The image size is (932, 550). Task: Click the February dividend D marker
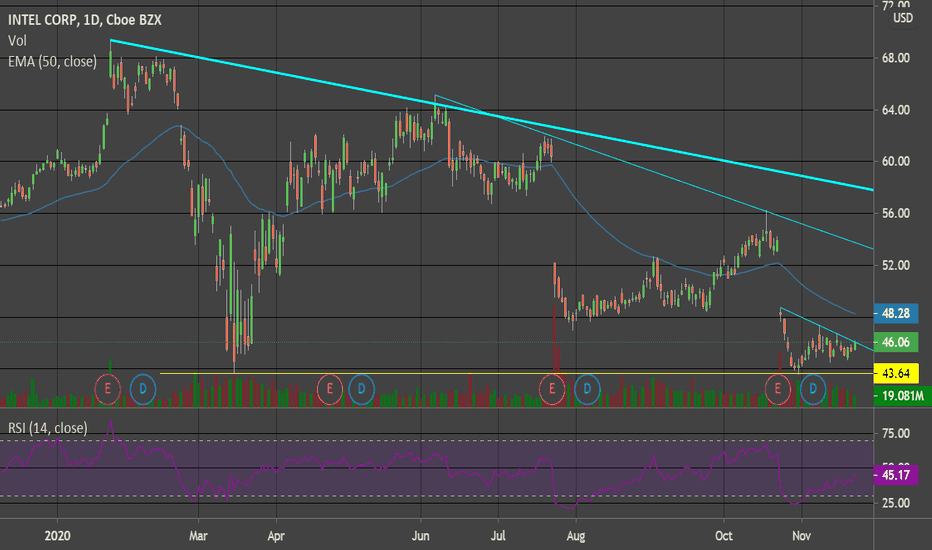(x=143, y=389)
